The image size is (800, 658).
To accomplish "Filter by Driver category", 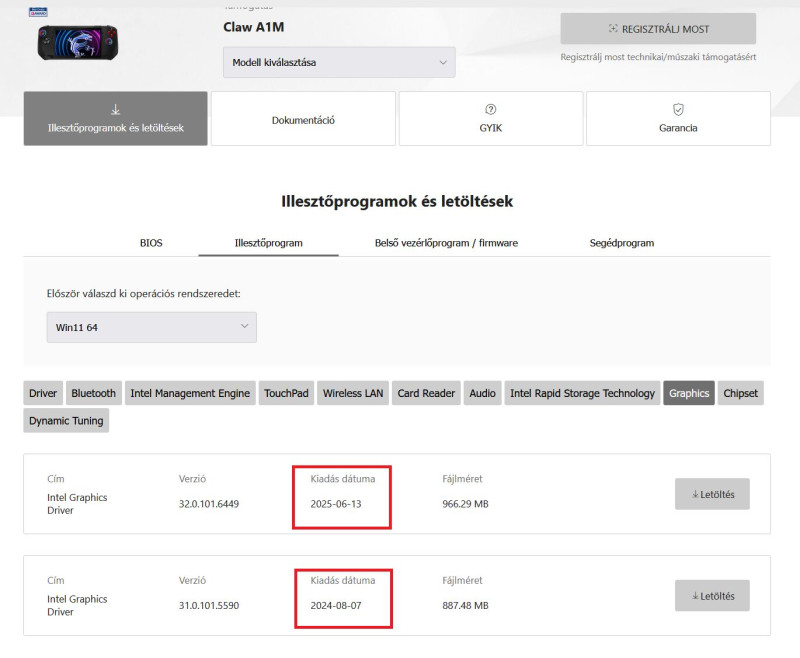I will pos(43,393).
